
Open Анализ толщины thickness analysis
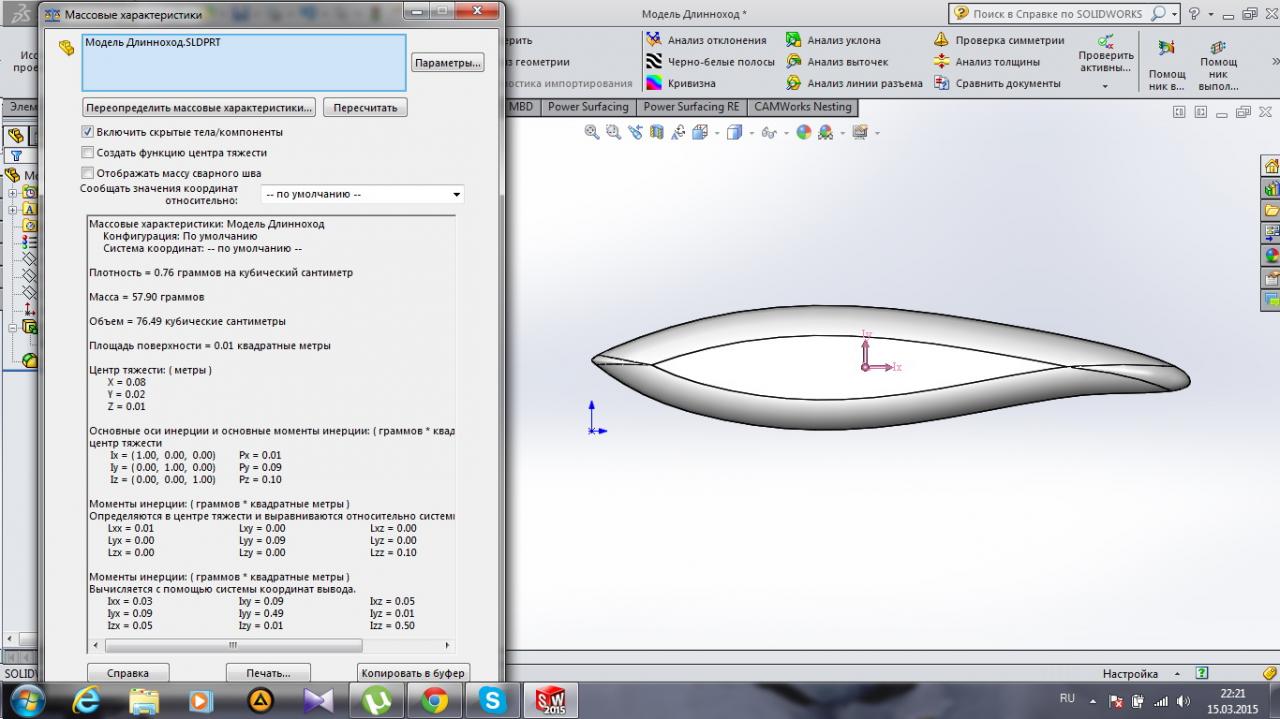(941, 62)
